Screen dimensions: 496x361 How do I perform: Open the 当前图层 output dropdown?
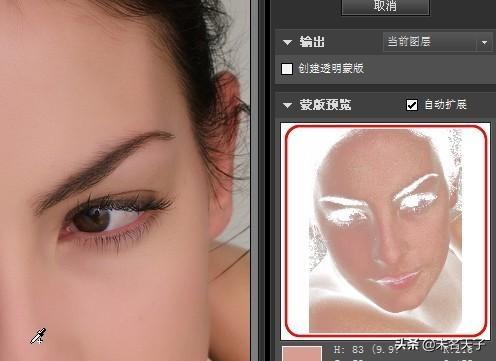click(x=437, y=42)
